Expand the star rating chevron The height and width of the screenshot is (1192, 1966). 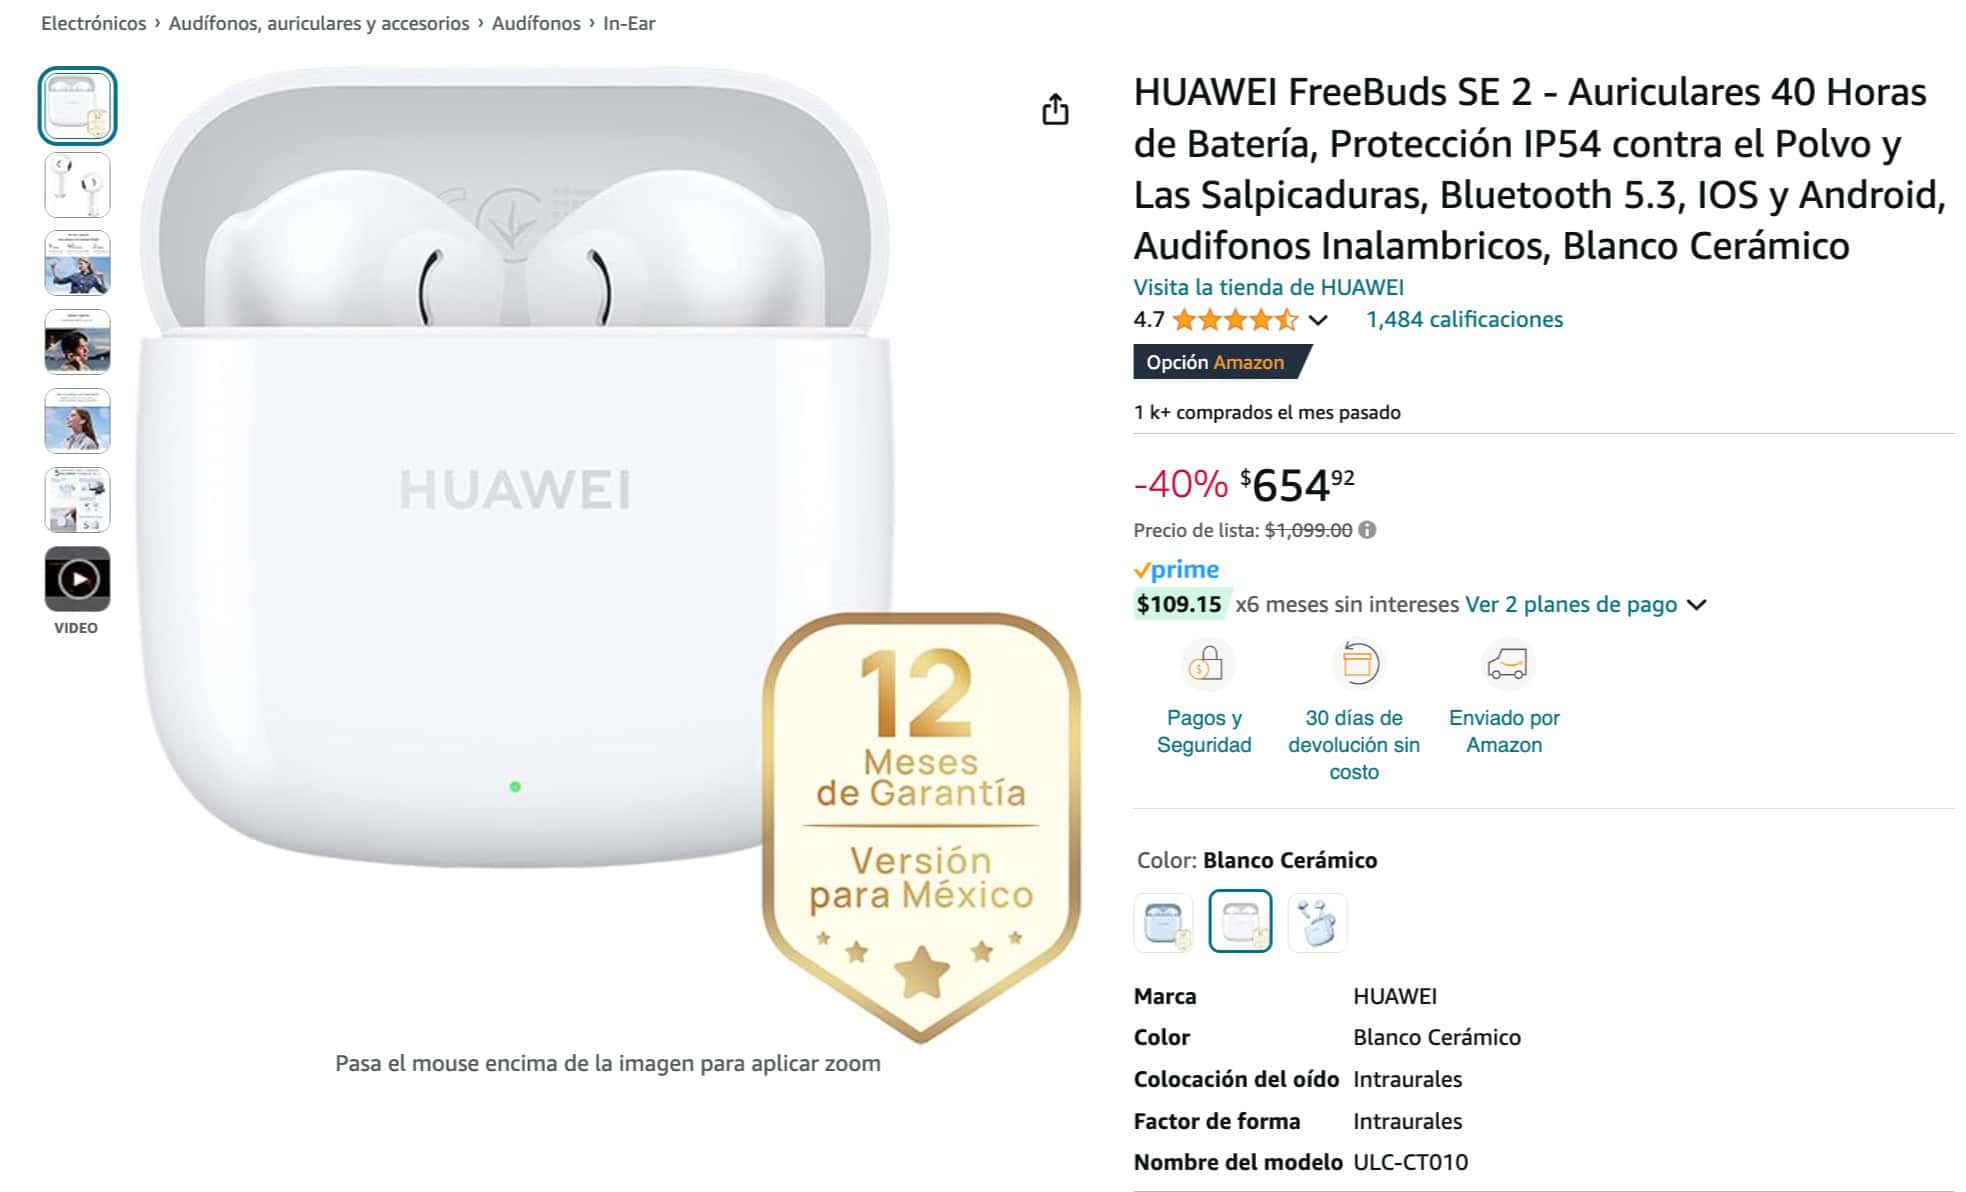click(x=1318, y=320)
